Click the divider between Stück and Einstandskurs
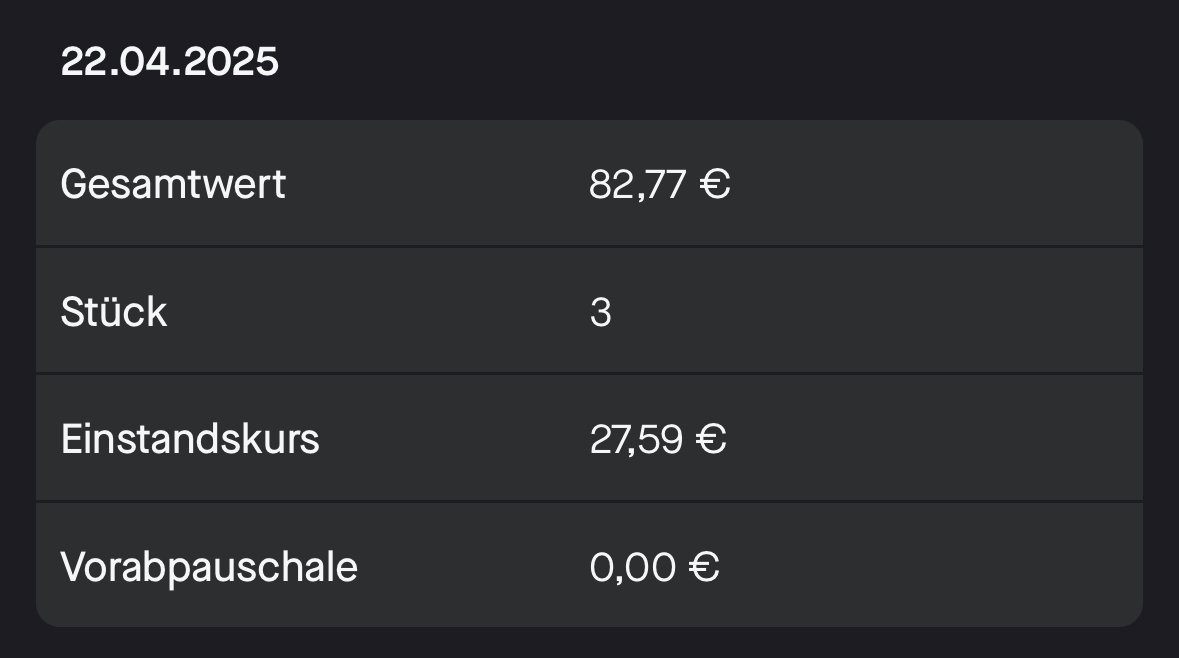This screenshot has height=658, width=1179. (590, 374)
